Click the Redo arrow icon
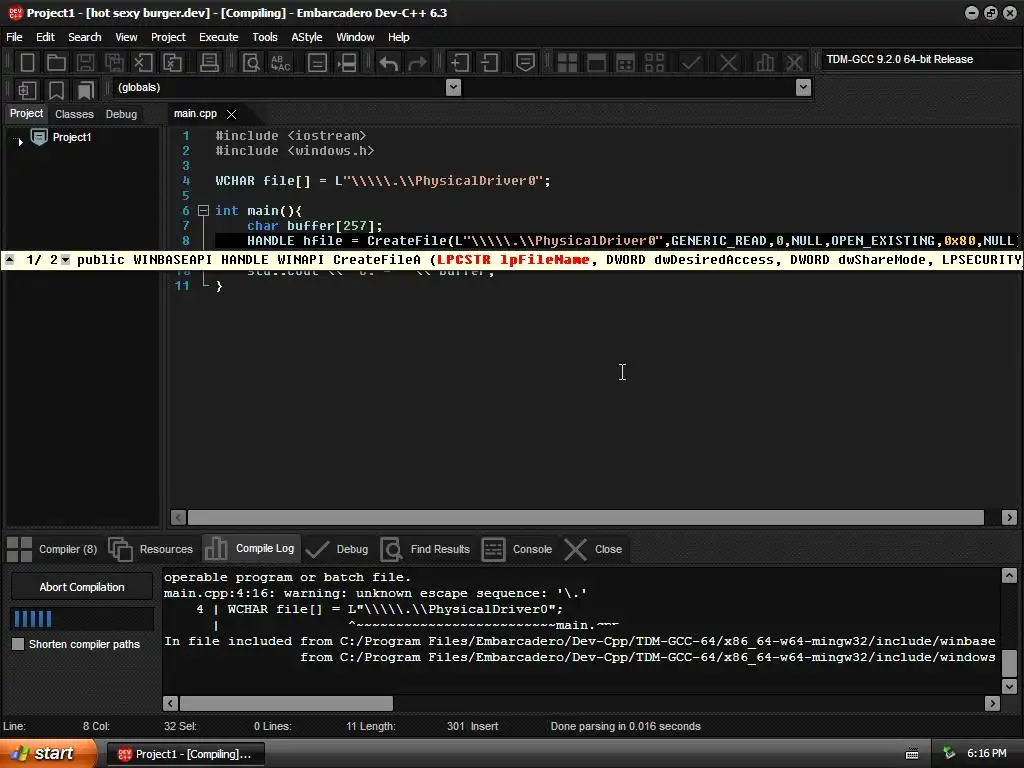Screen dimensions: 1024x768 click(x=417, y=63)
